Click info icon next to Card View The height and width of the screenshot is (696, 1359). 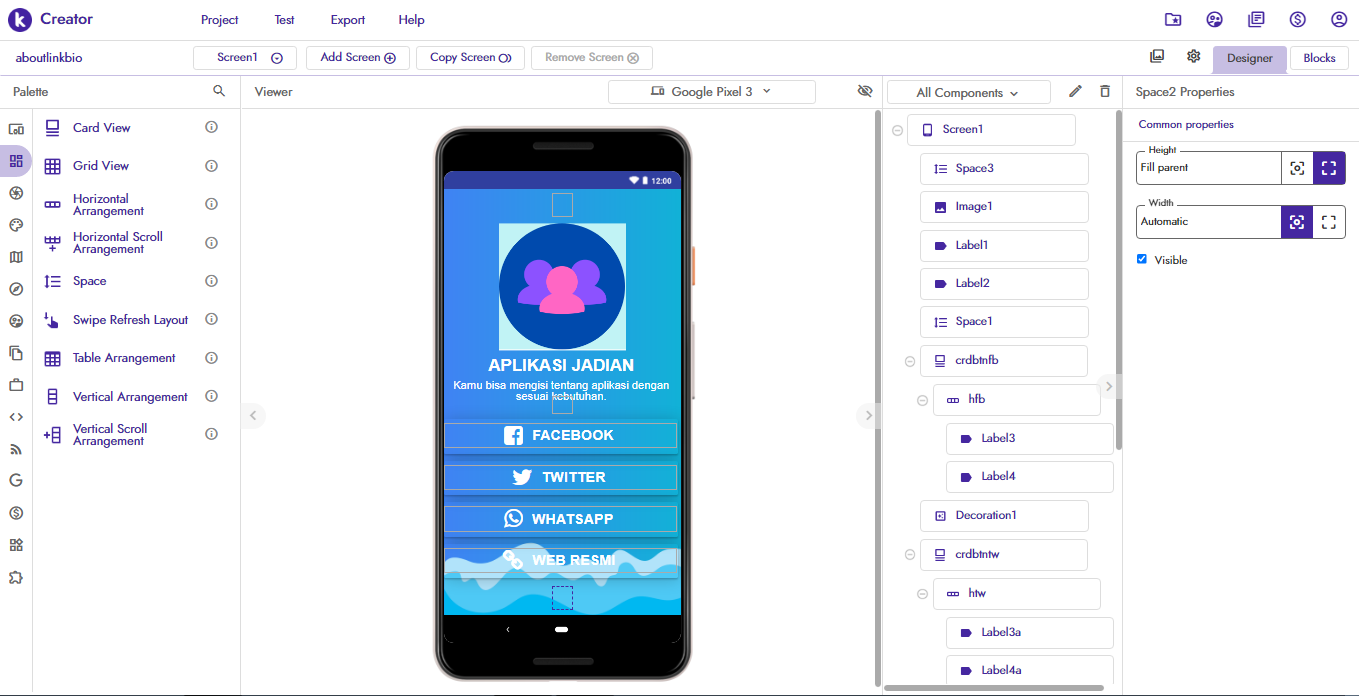[x=211, y=127]
